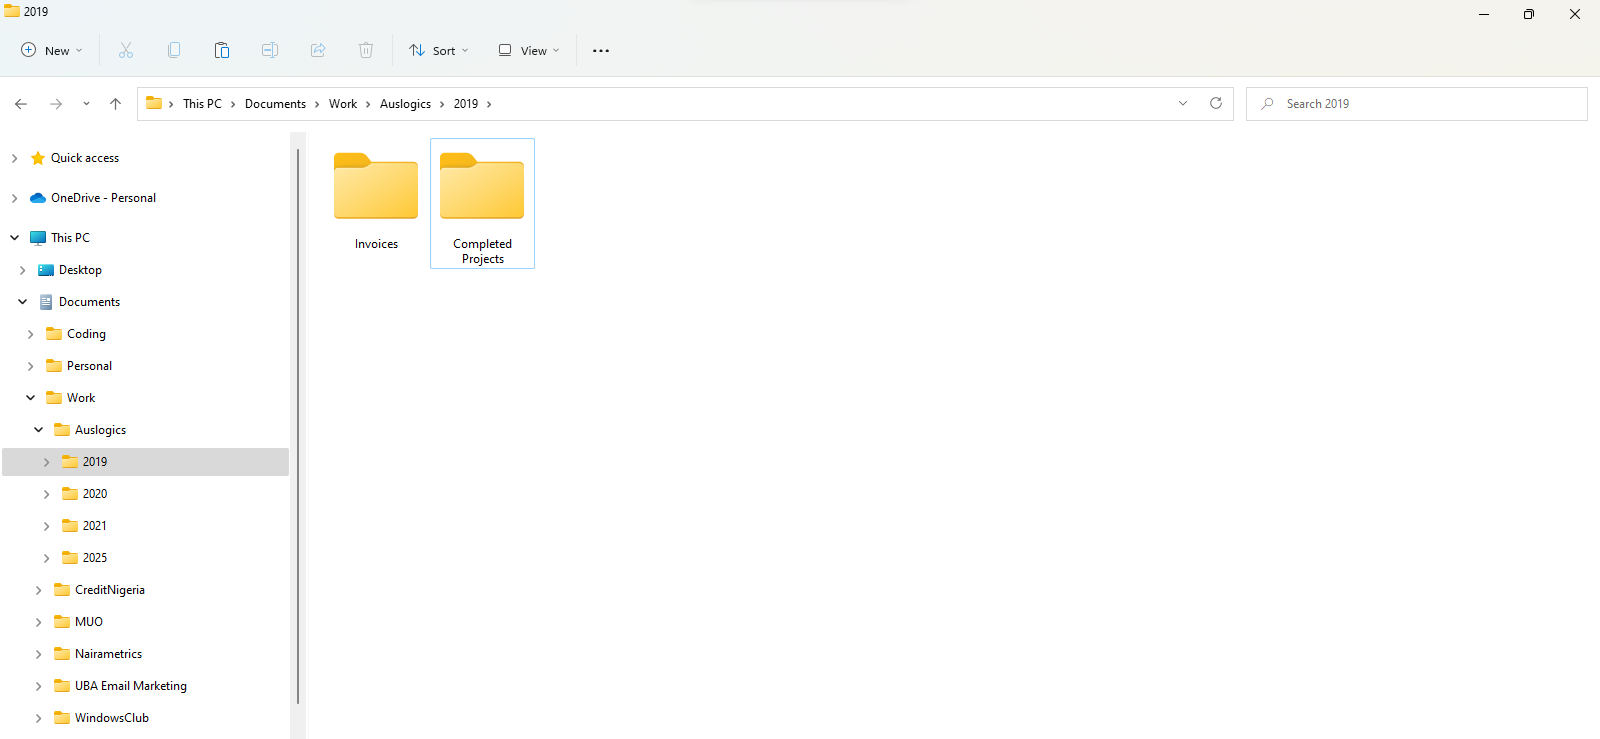Expand the 2020 folder in tree
The width and height of the screenshot is (1600, 739).
click(47, 494)
